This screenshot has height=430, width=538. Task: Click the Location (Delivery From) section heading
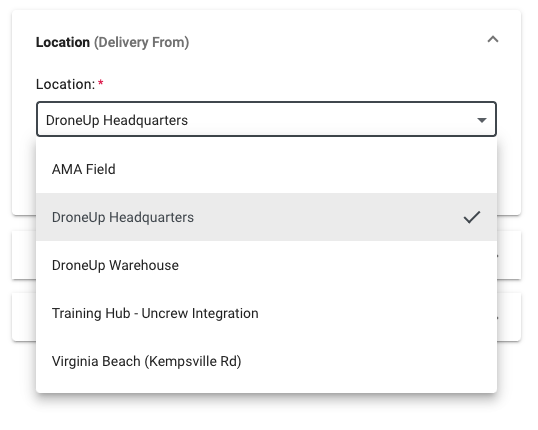click(x=113, y=42)
